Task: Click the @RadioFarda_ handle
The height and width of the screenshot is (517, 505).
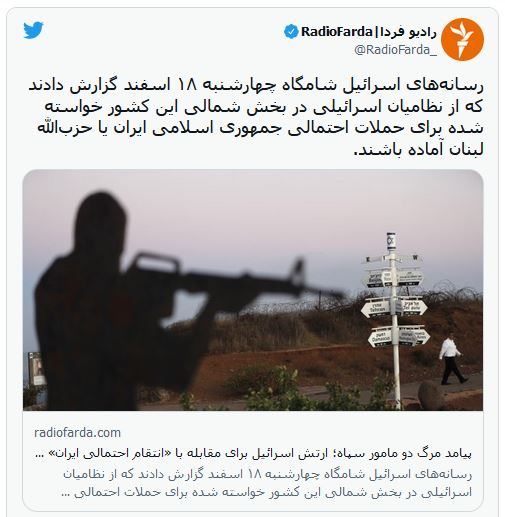Action: pos(395,50)
